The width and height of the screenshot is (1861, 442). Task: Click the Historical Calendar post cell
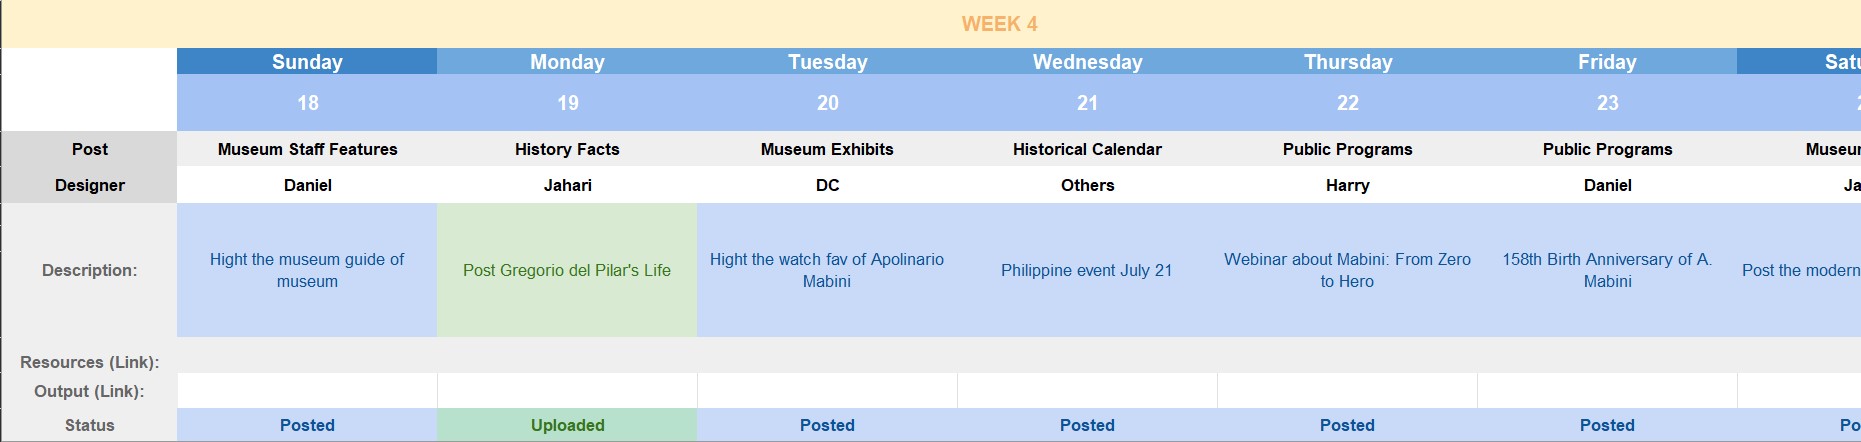click(1087, 149)
